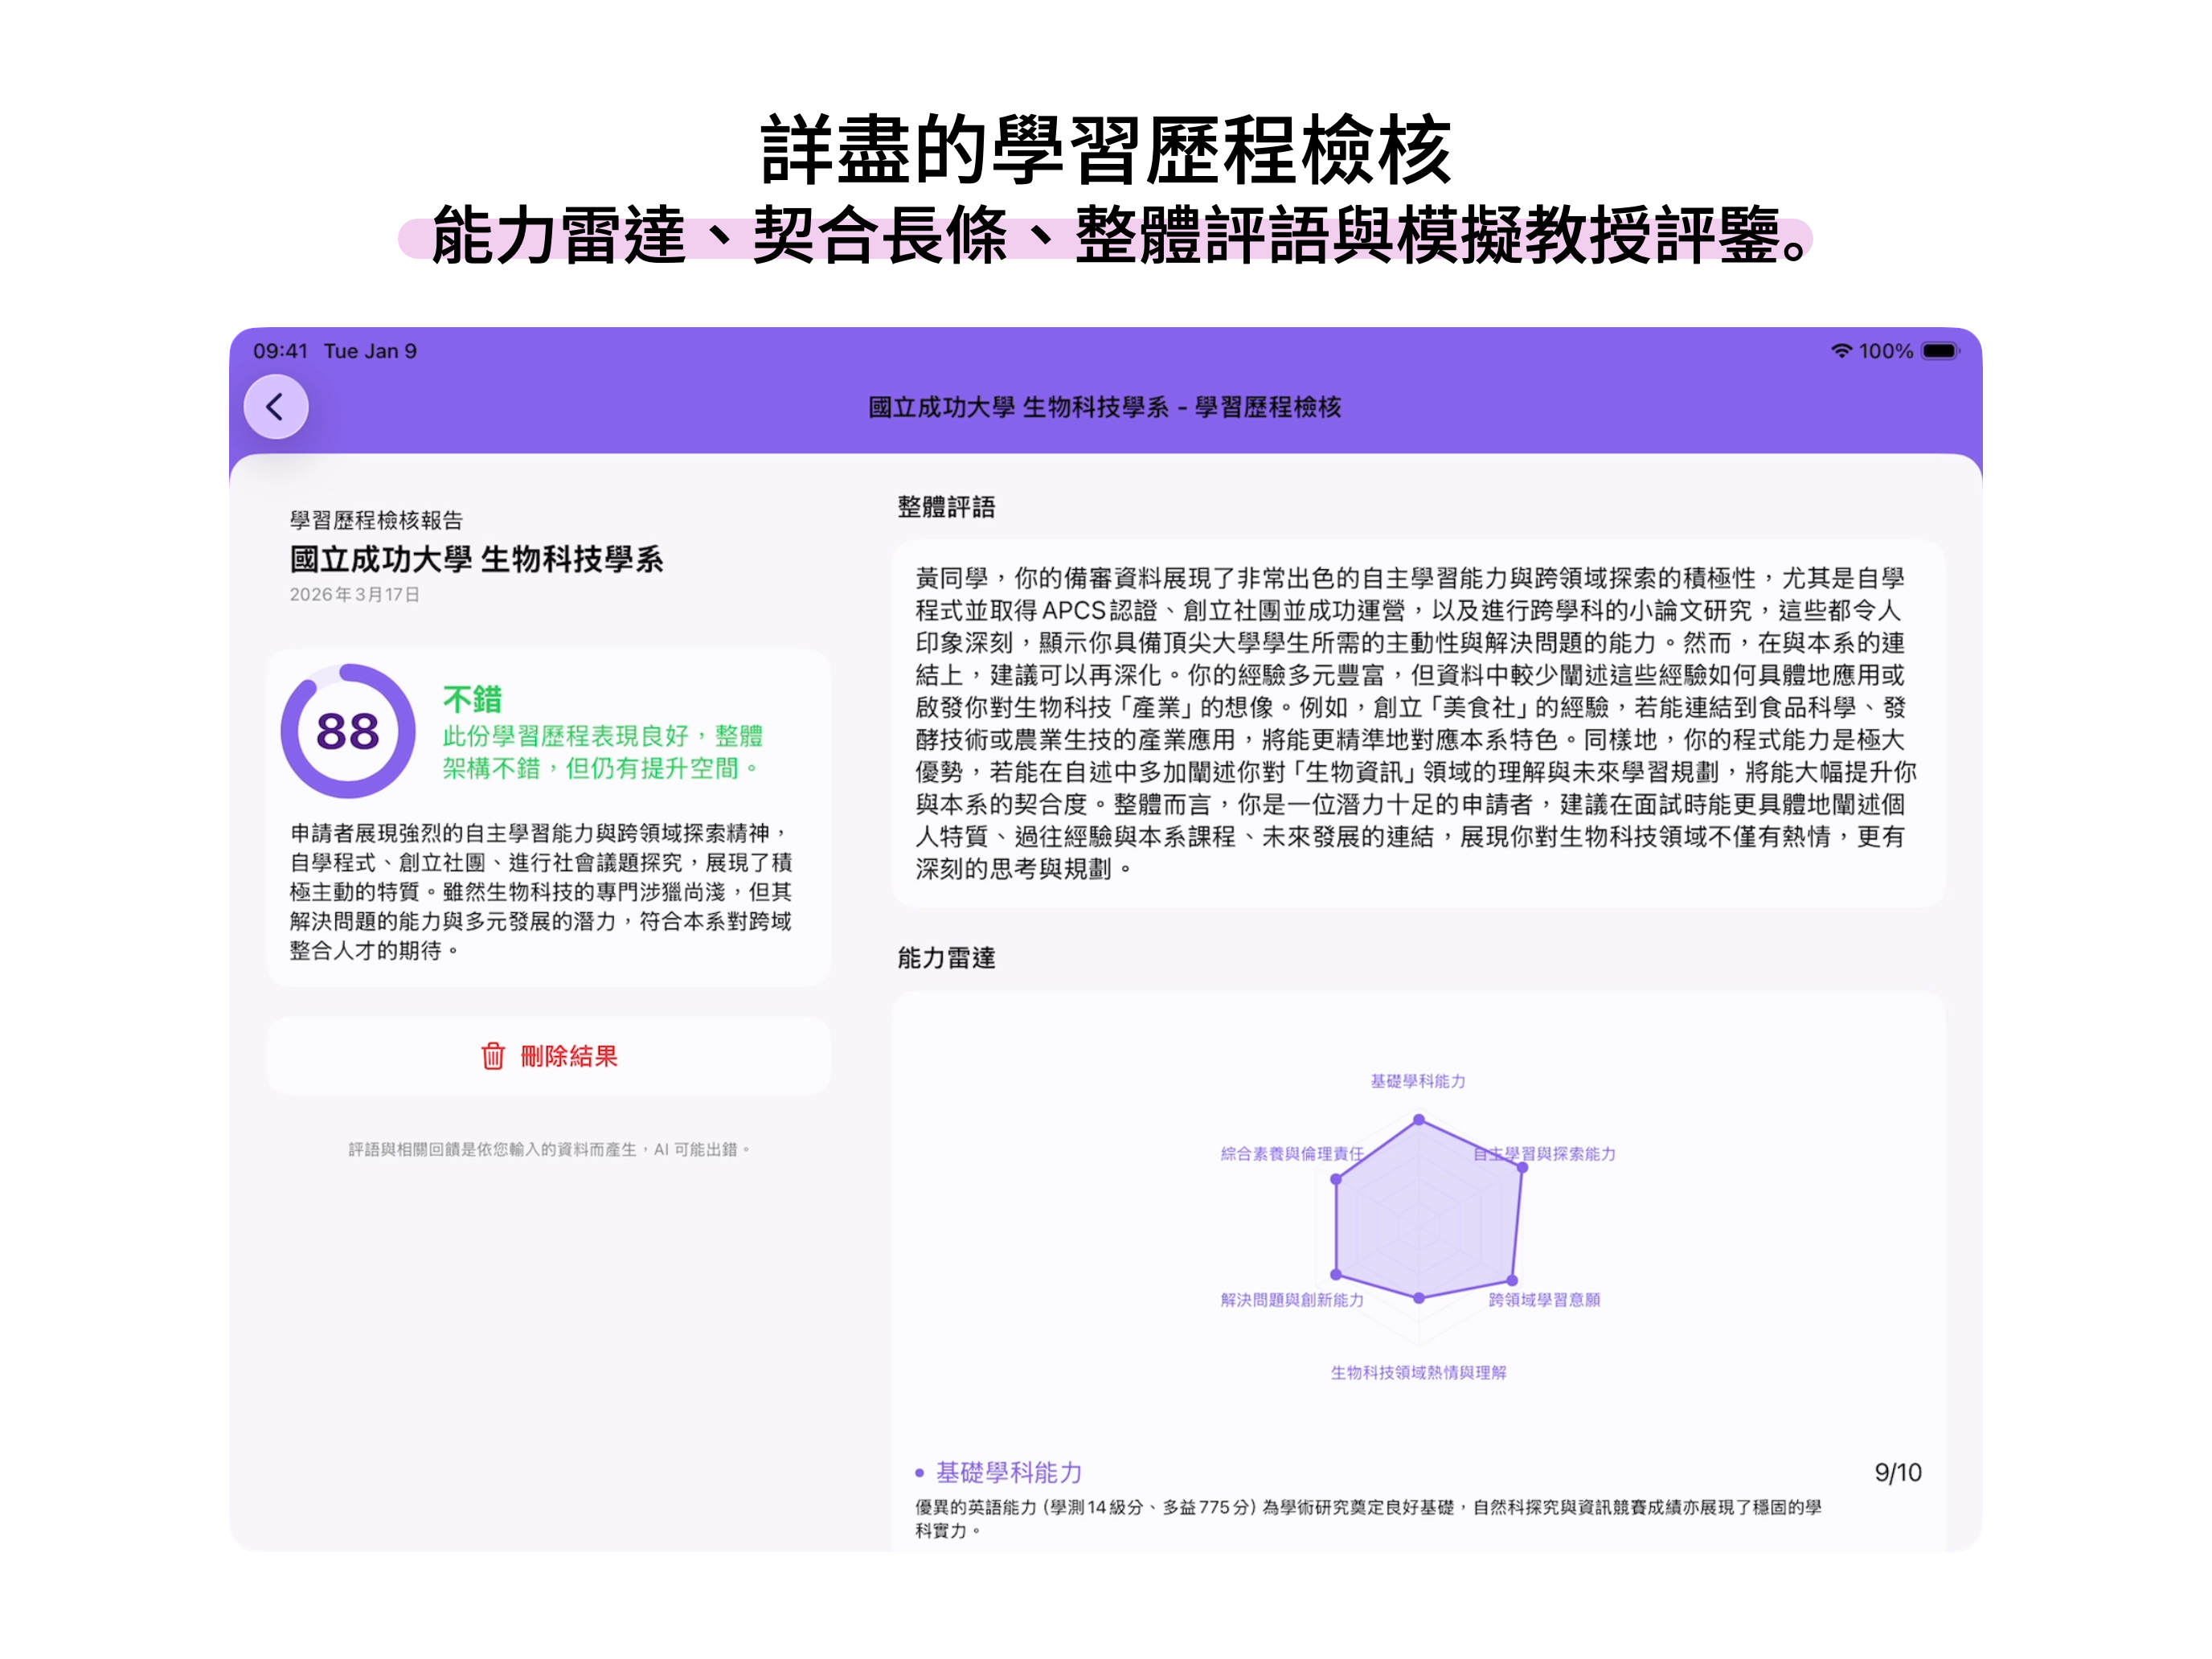Click the Wi-Fi status icon

pyautogui.click(x=1841, y=351)
